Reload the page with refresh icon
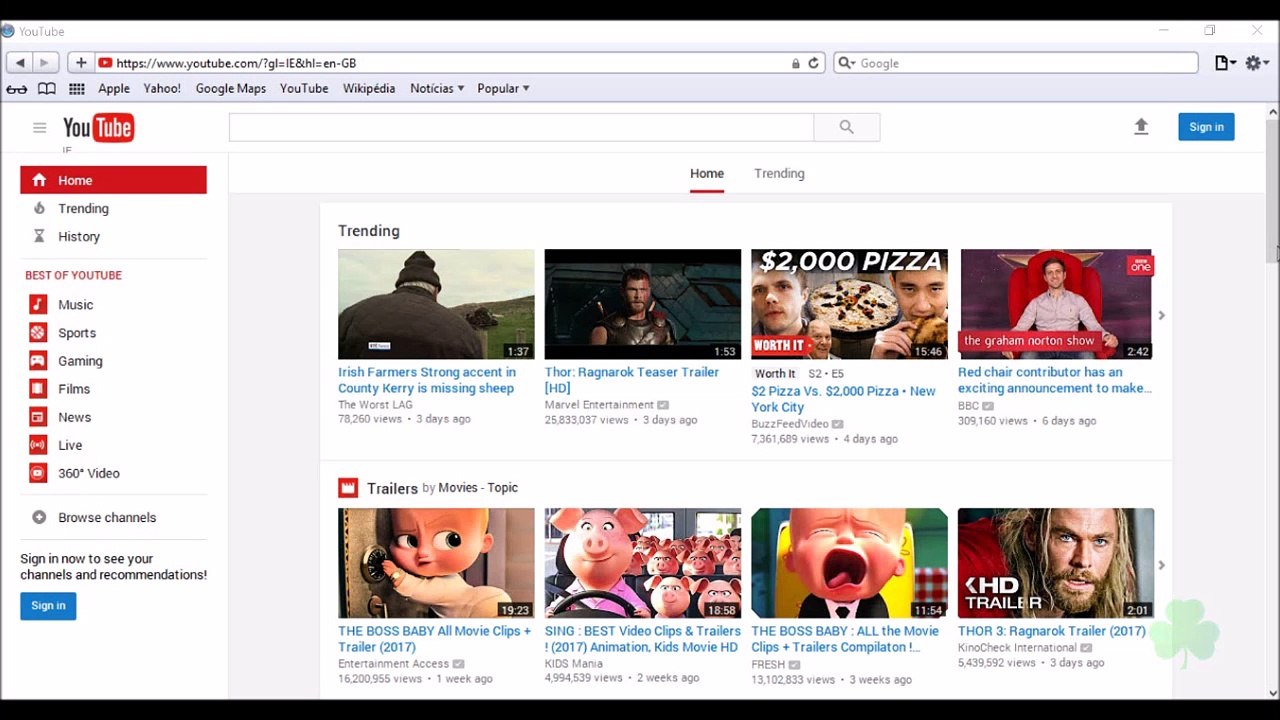 click(813, 63)
